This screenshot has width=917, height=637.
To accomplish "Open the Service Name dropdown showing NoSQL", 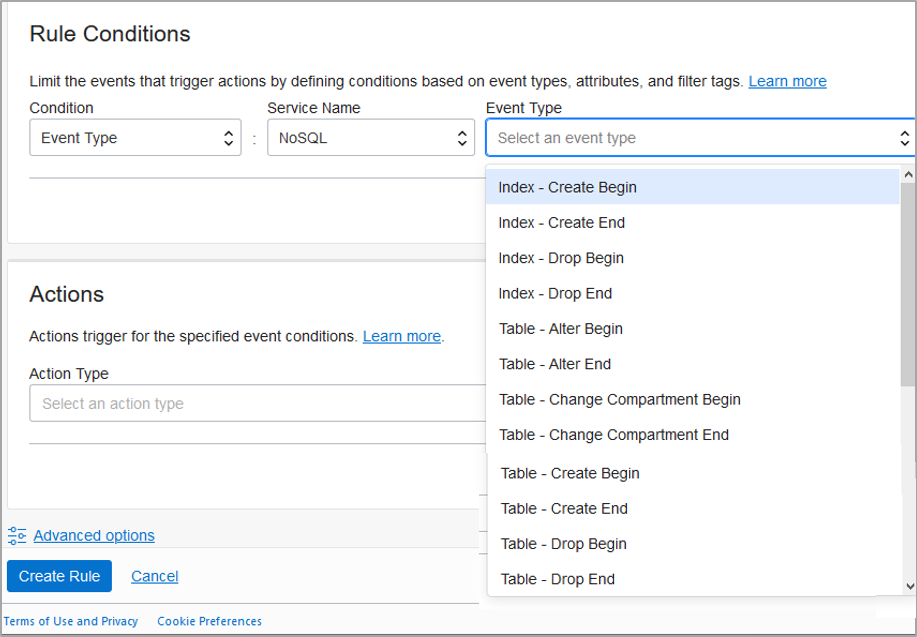I will point(370,138).
